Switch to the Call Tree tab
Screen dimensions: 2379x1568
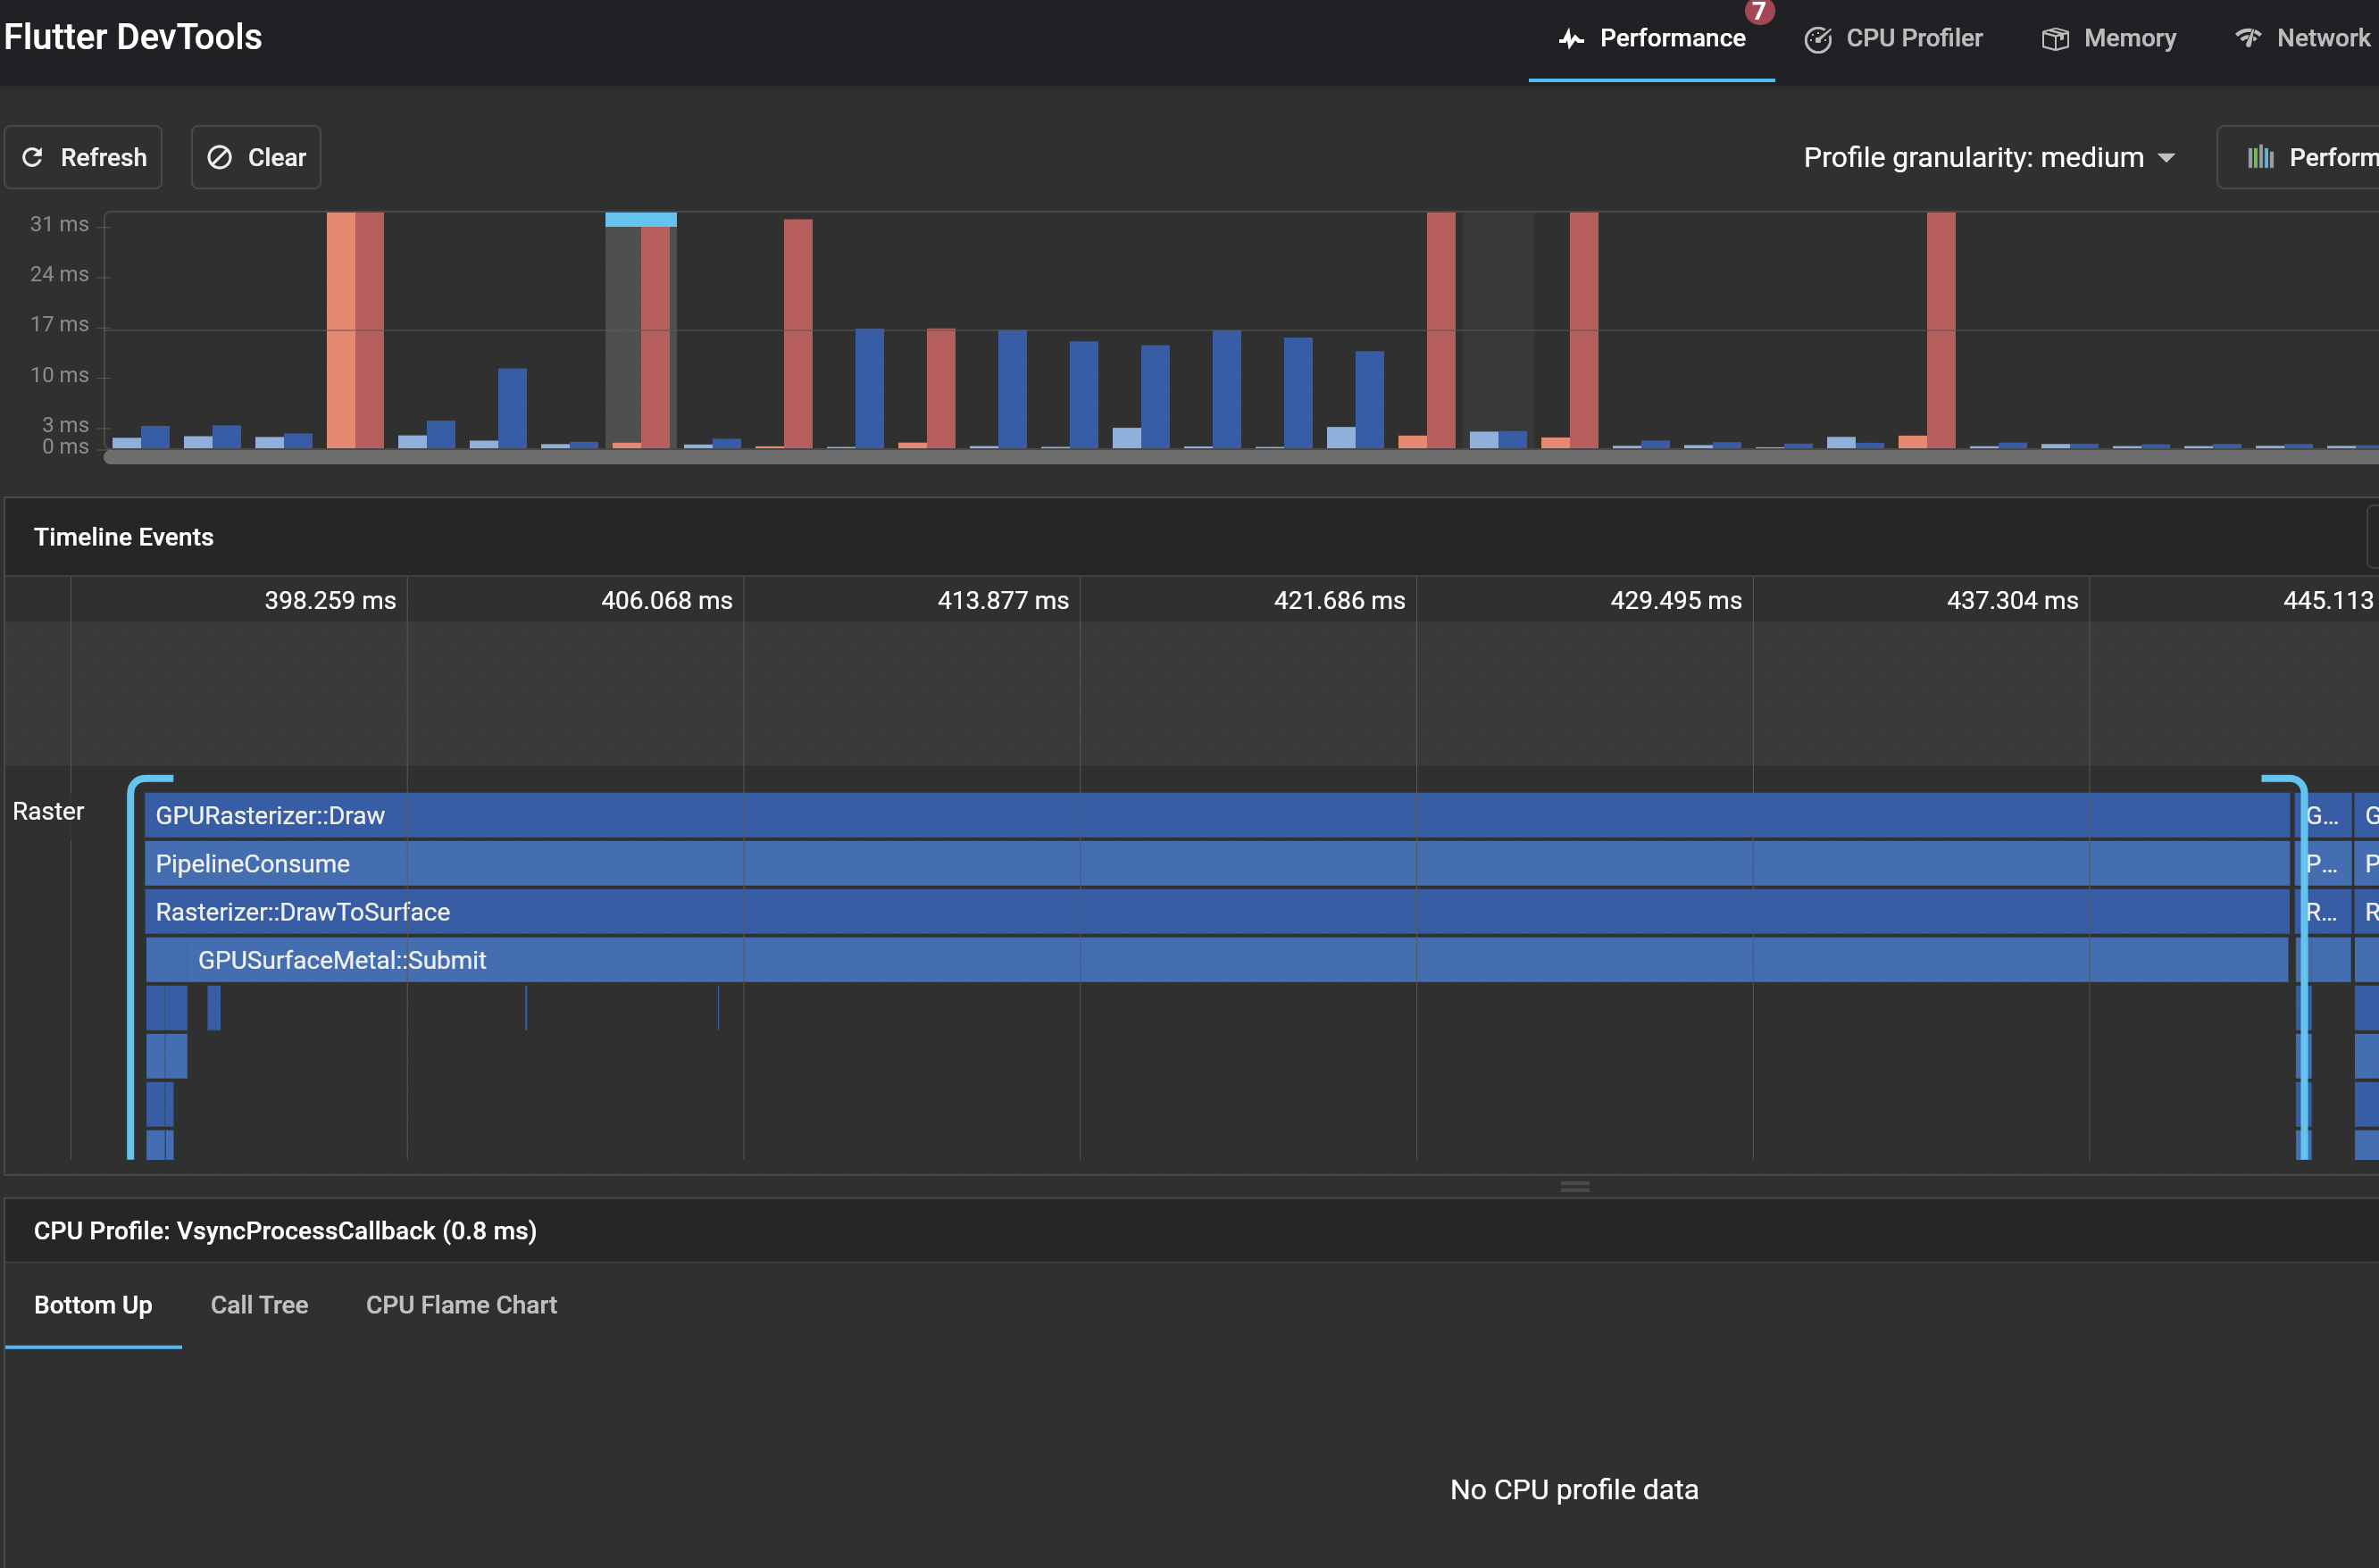(x=259, y=1305)
